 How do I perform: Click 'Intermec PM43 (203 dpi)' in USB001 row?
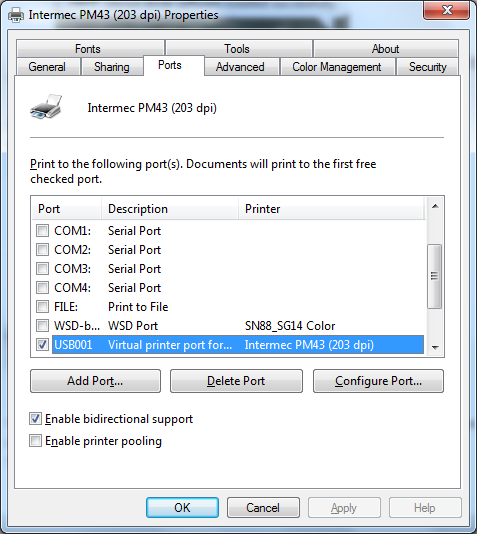click(x=309, y=345)
